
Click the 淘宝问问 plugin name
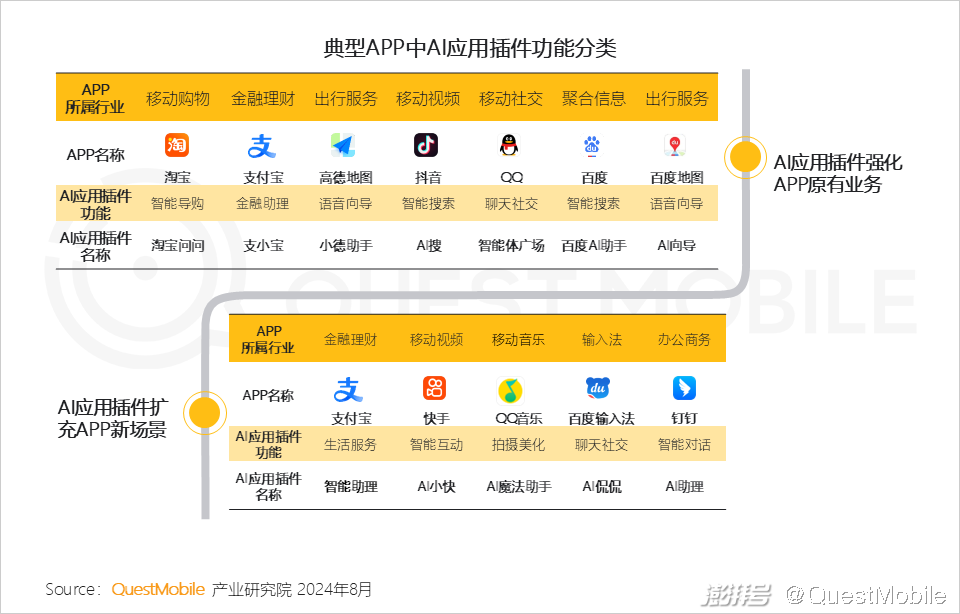pos(178,245)
